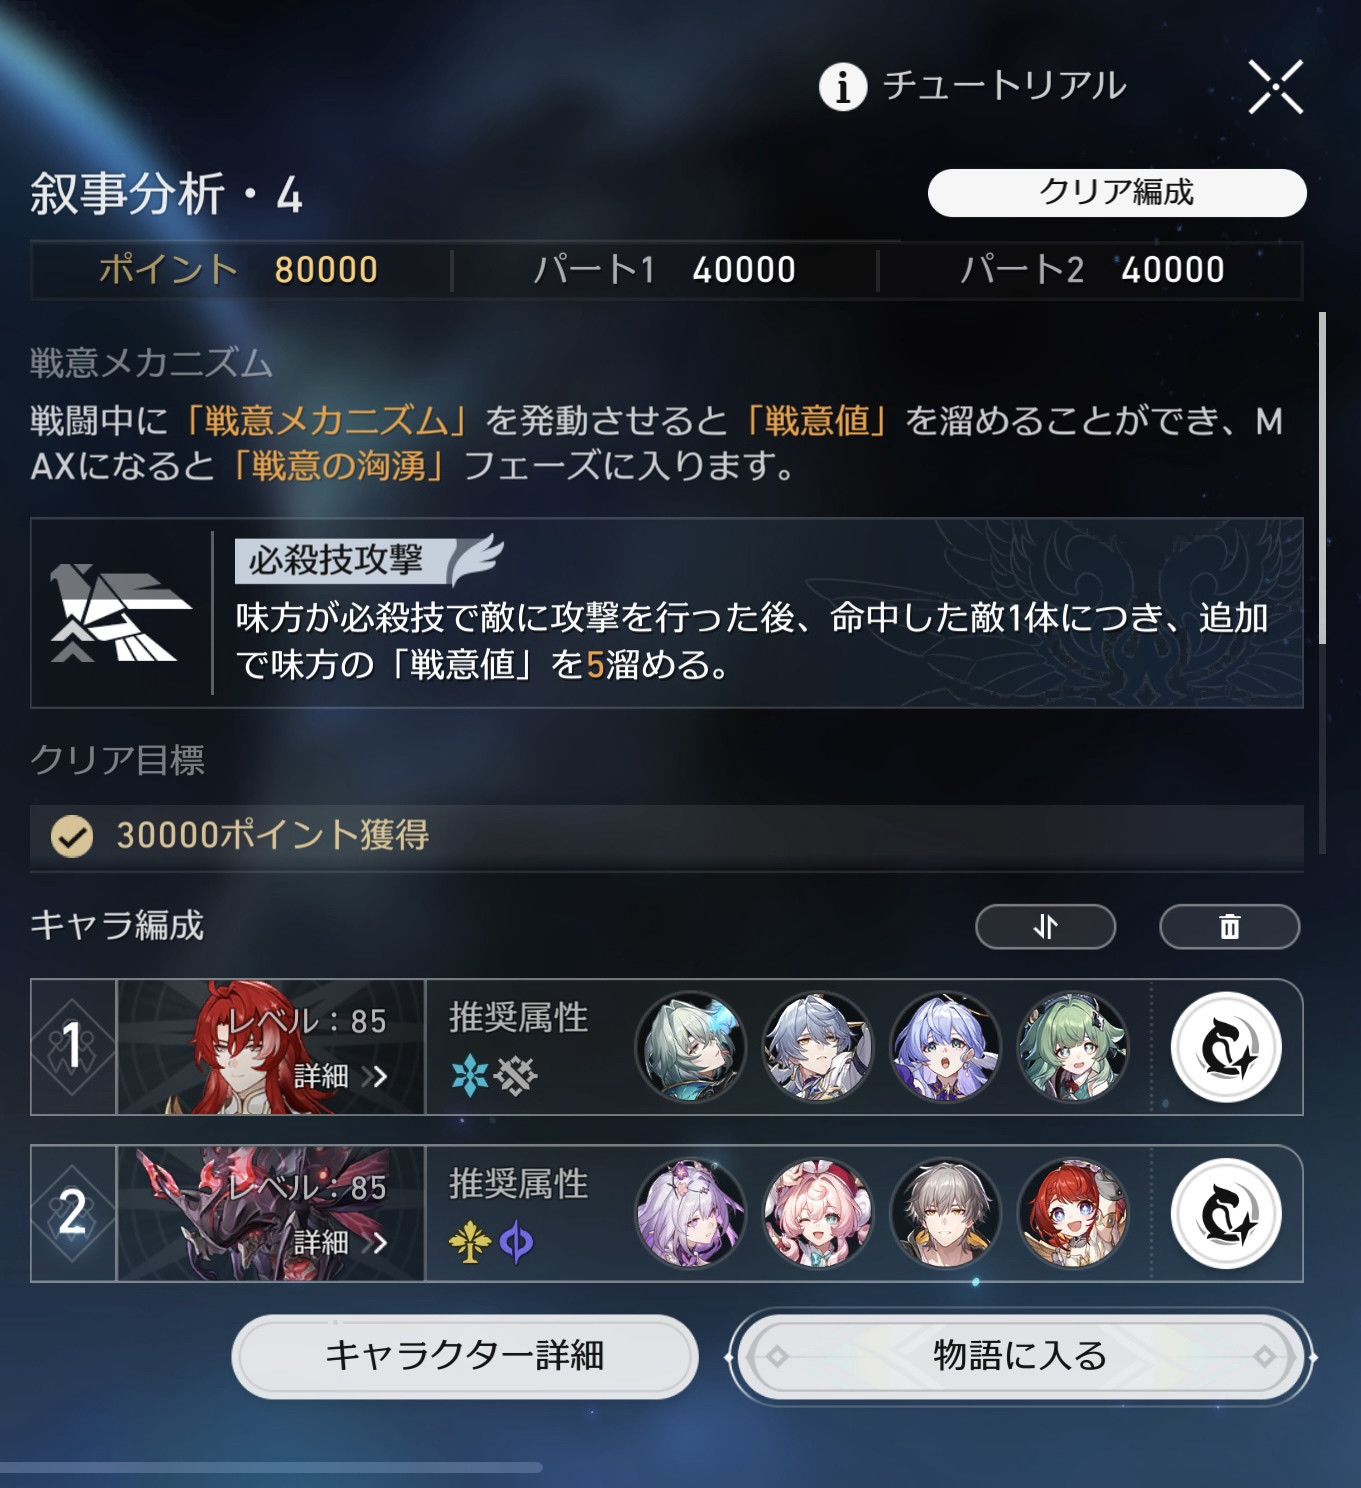The width and height of the screenshot is (1361, 1488).
Task: Open the チュートリアル info icon
Action: click(843, 86)
